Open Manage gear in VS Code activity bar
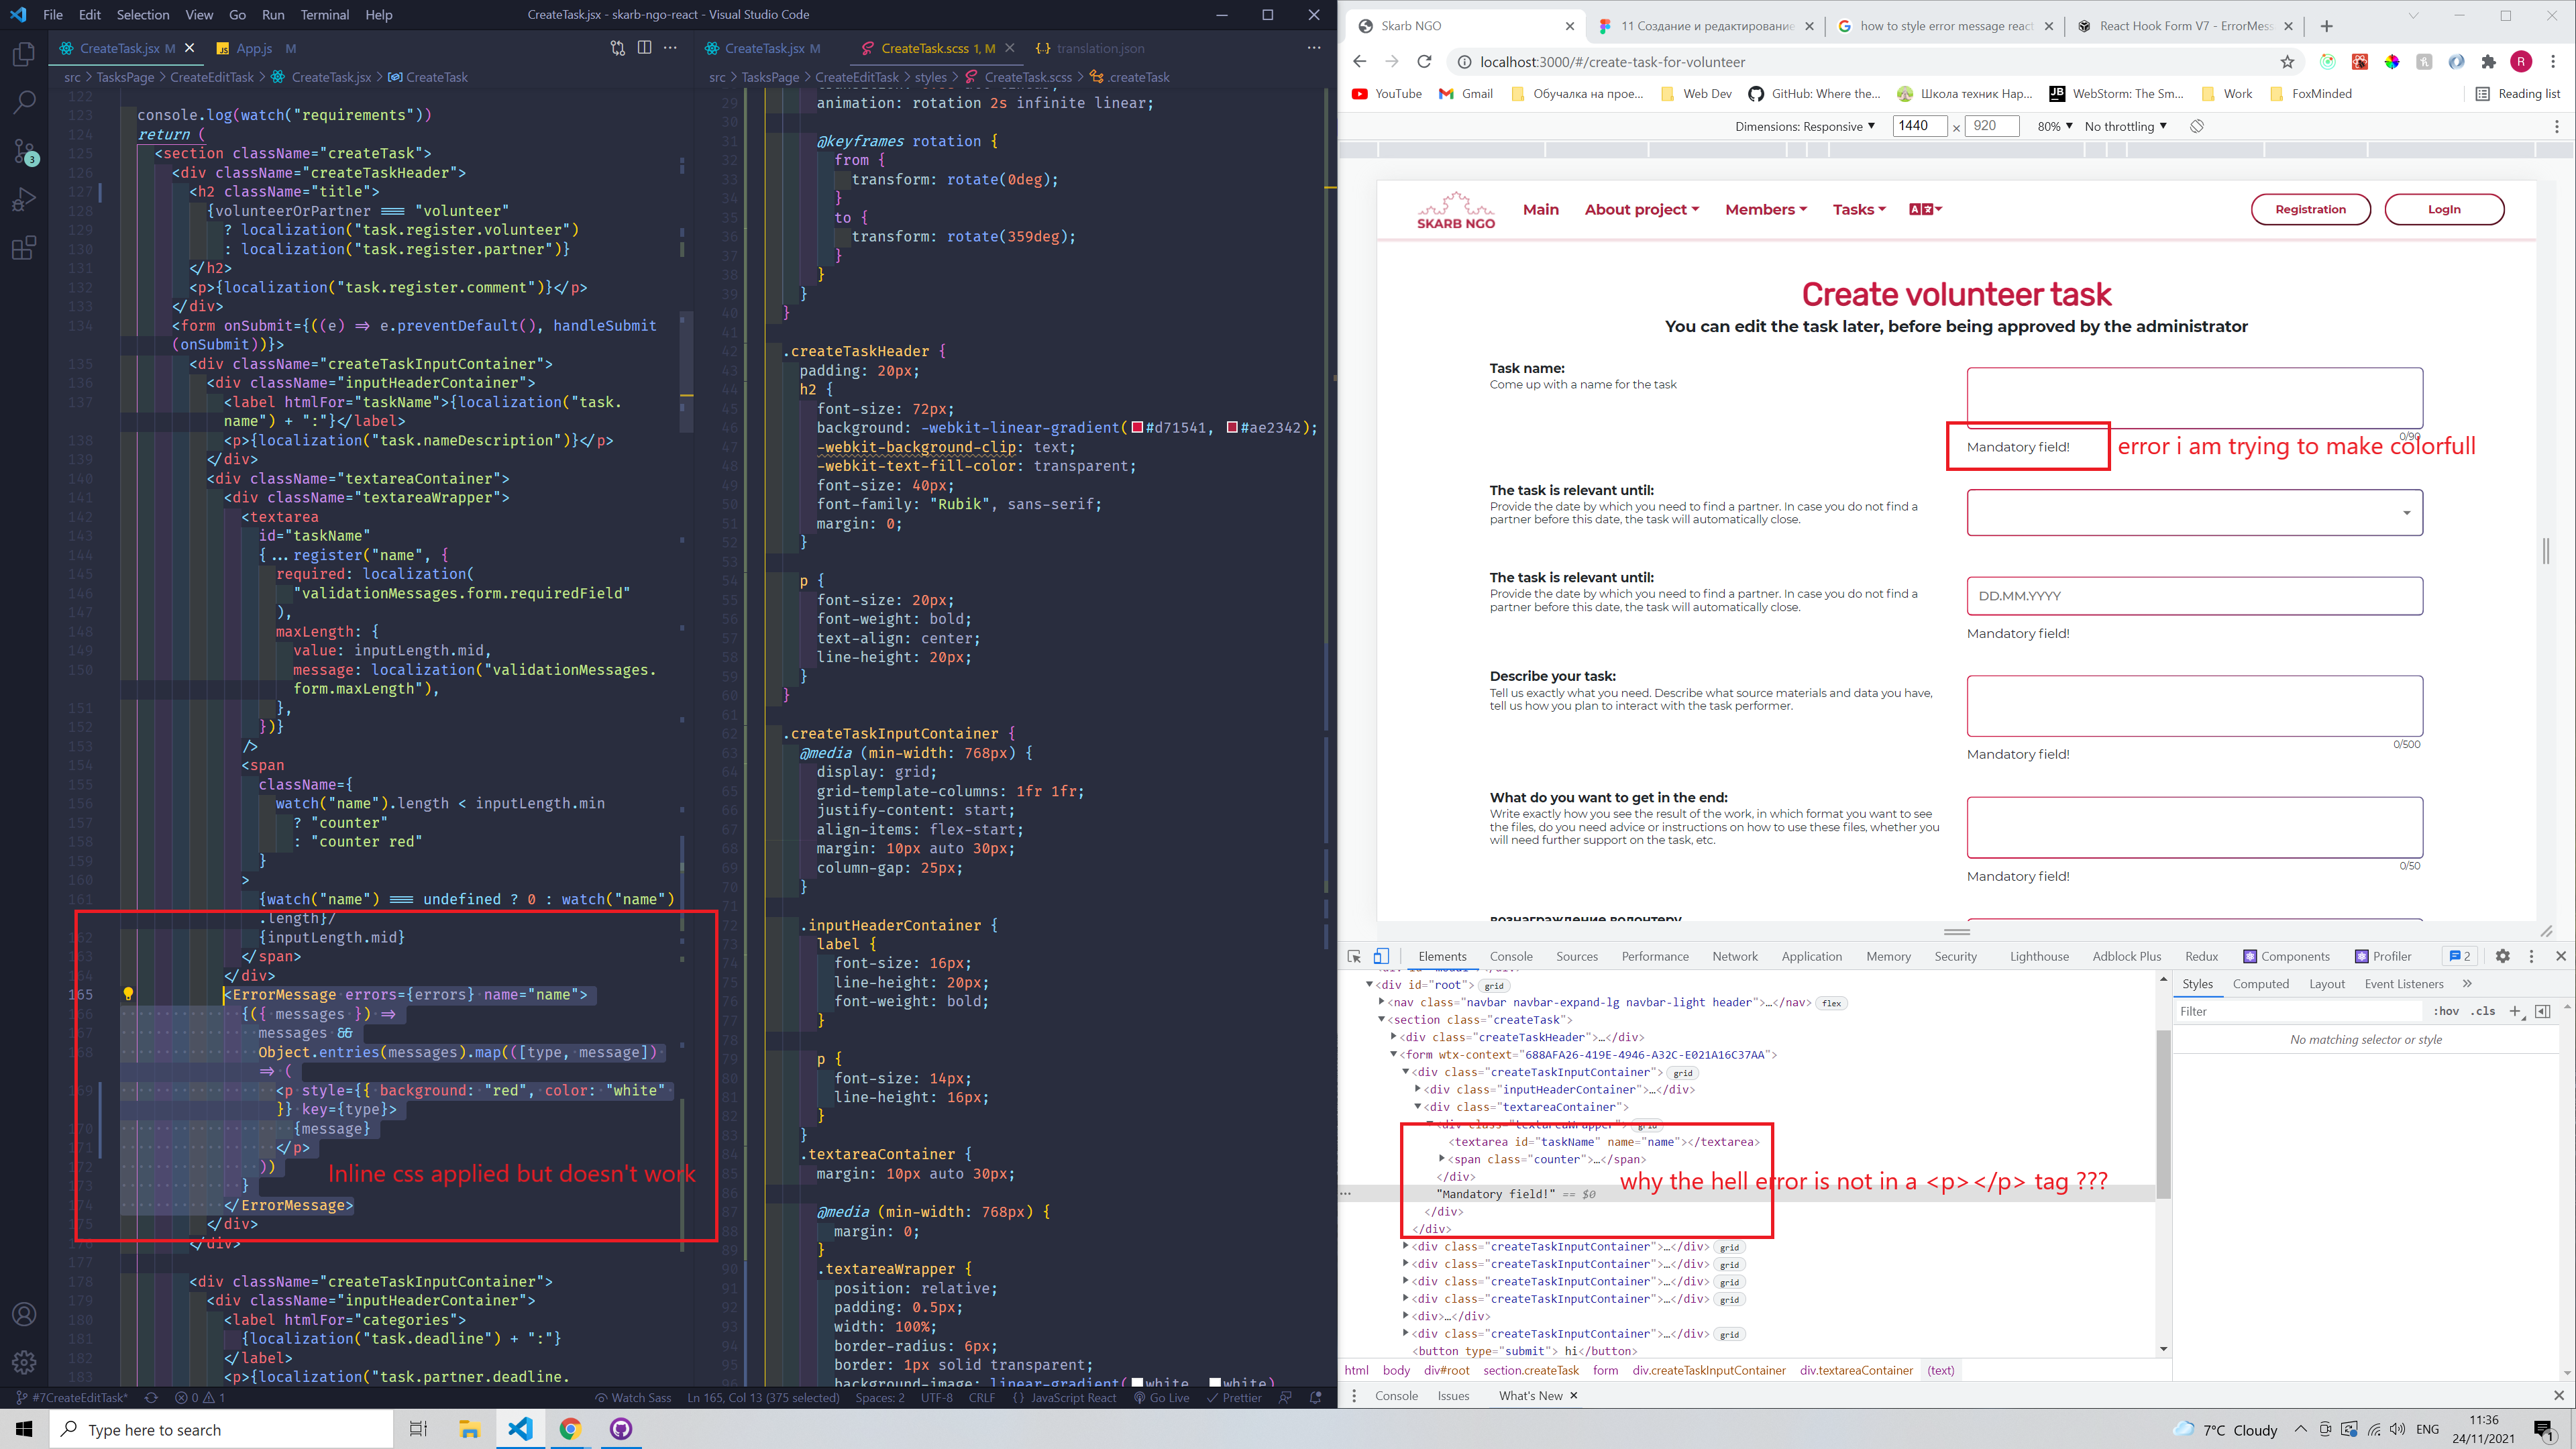The height and width of the screenshot is (1449, 2576). [24, 1362]
